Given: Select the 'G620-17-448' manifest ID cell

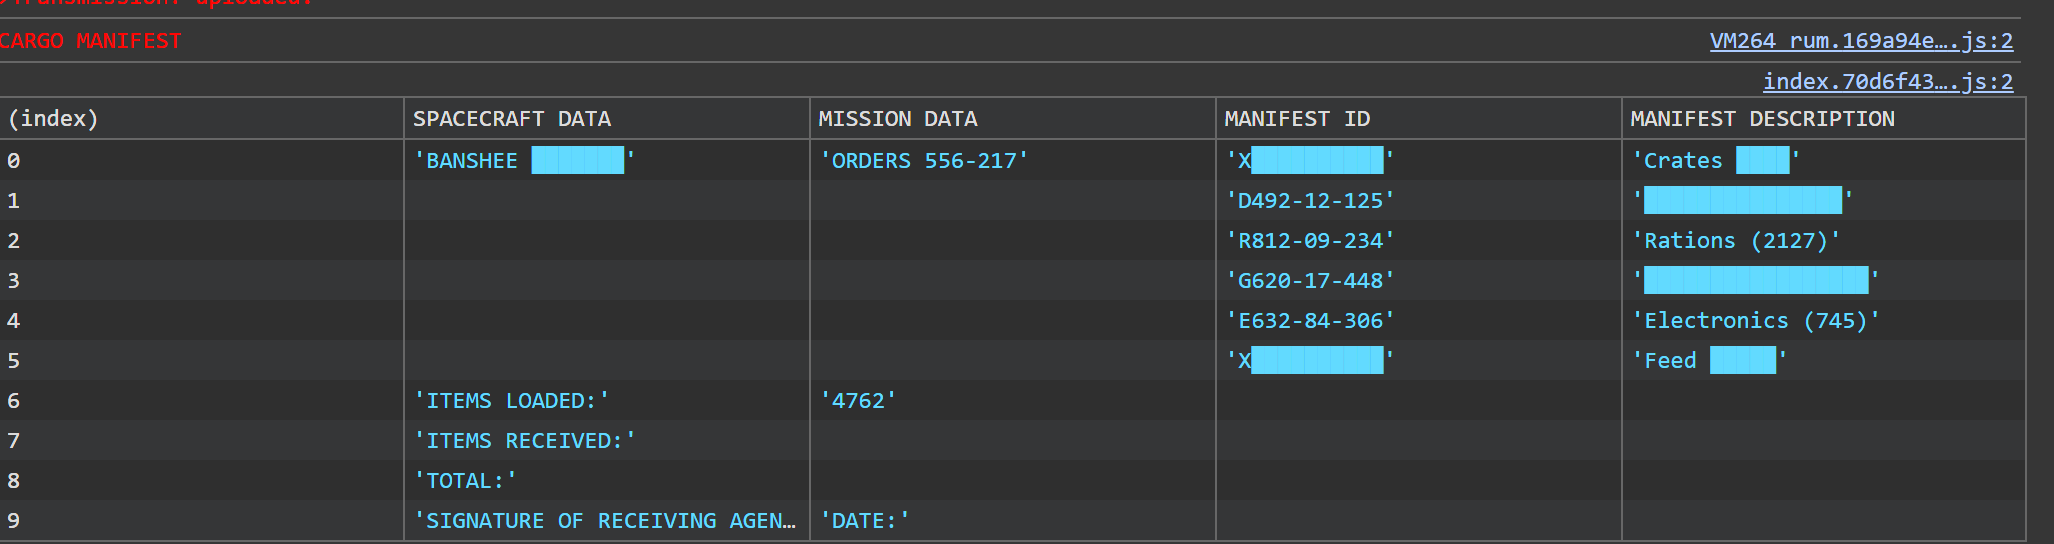Looking at the screenshot, I should [x=1419, y=280].
